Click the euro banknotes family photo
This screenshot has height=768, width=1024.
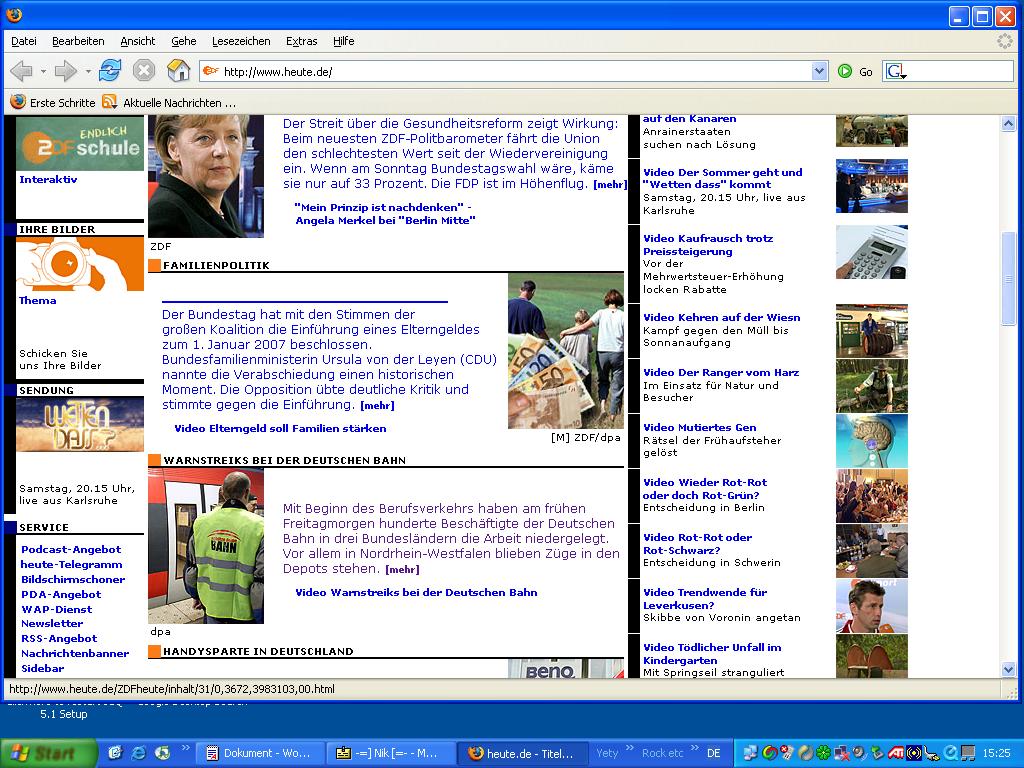[566, 351]
